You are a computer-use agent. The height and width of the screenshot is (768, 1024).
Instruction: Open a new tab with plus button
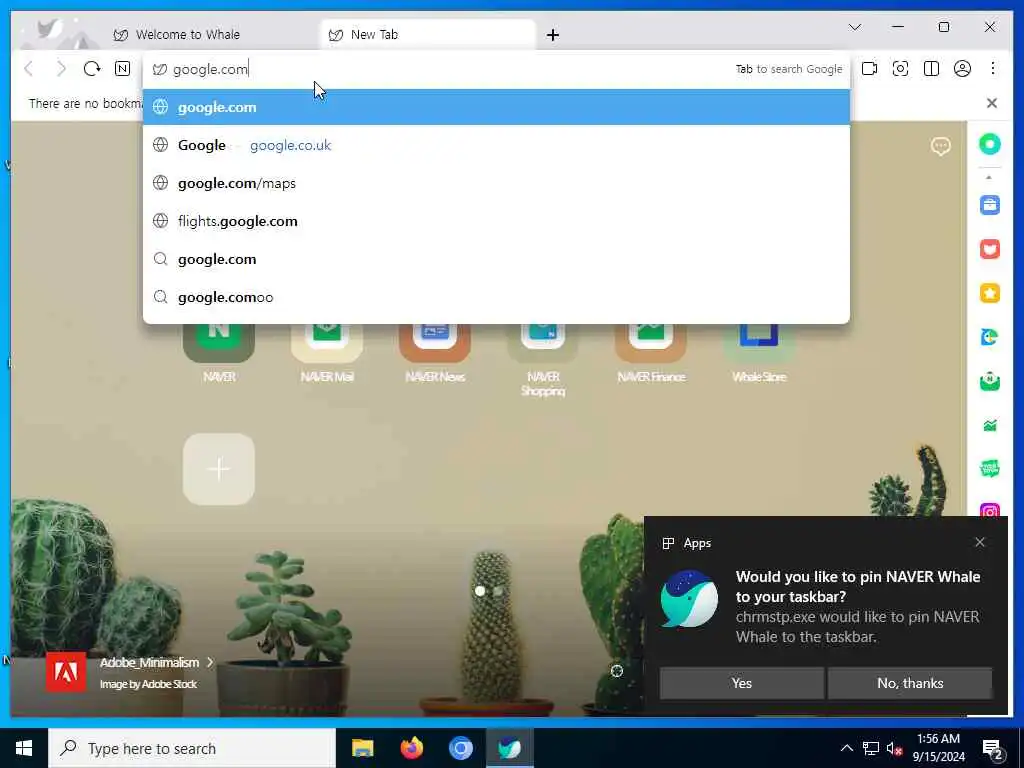point(552,35)
